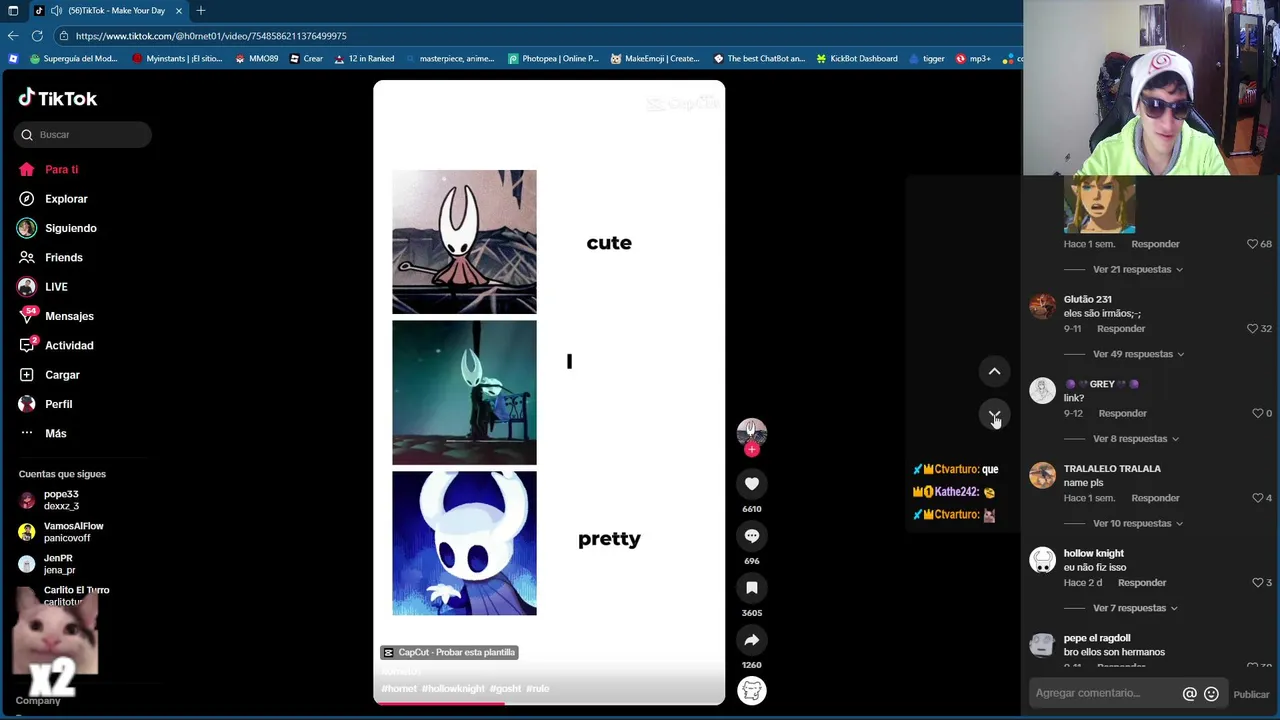
Task: Click the TikTok logo
Action: click(58, 98)
